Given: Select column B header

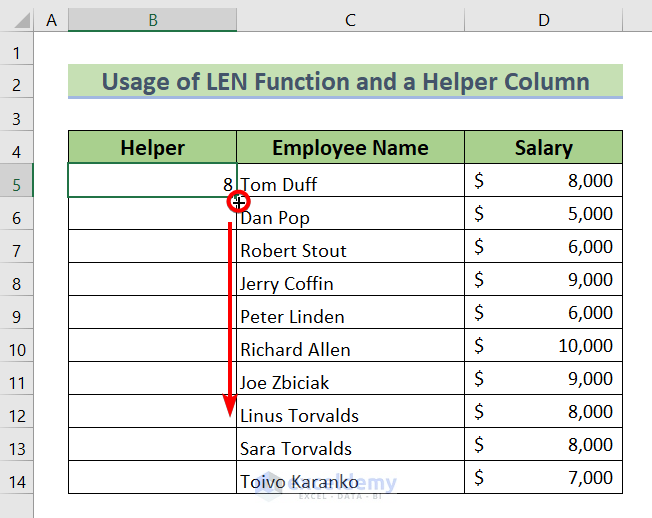Looking at the screenshot, I should coord(152,19).
